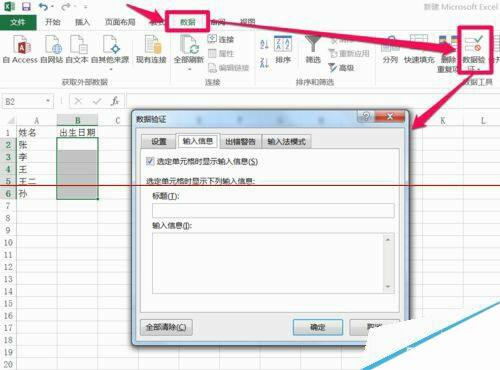Open the 设置 tab in dialog

coord(159,142)
